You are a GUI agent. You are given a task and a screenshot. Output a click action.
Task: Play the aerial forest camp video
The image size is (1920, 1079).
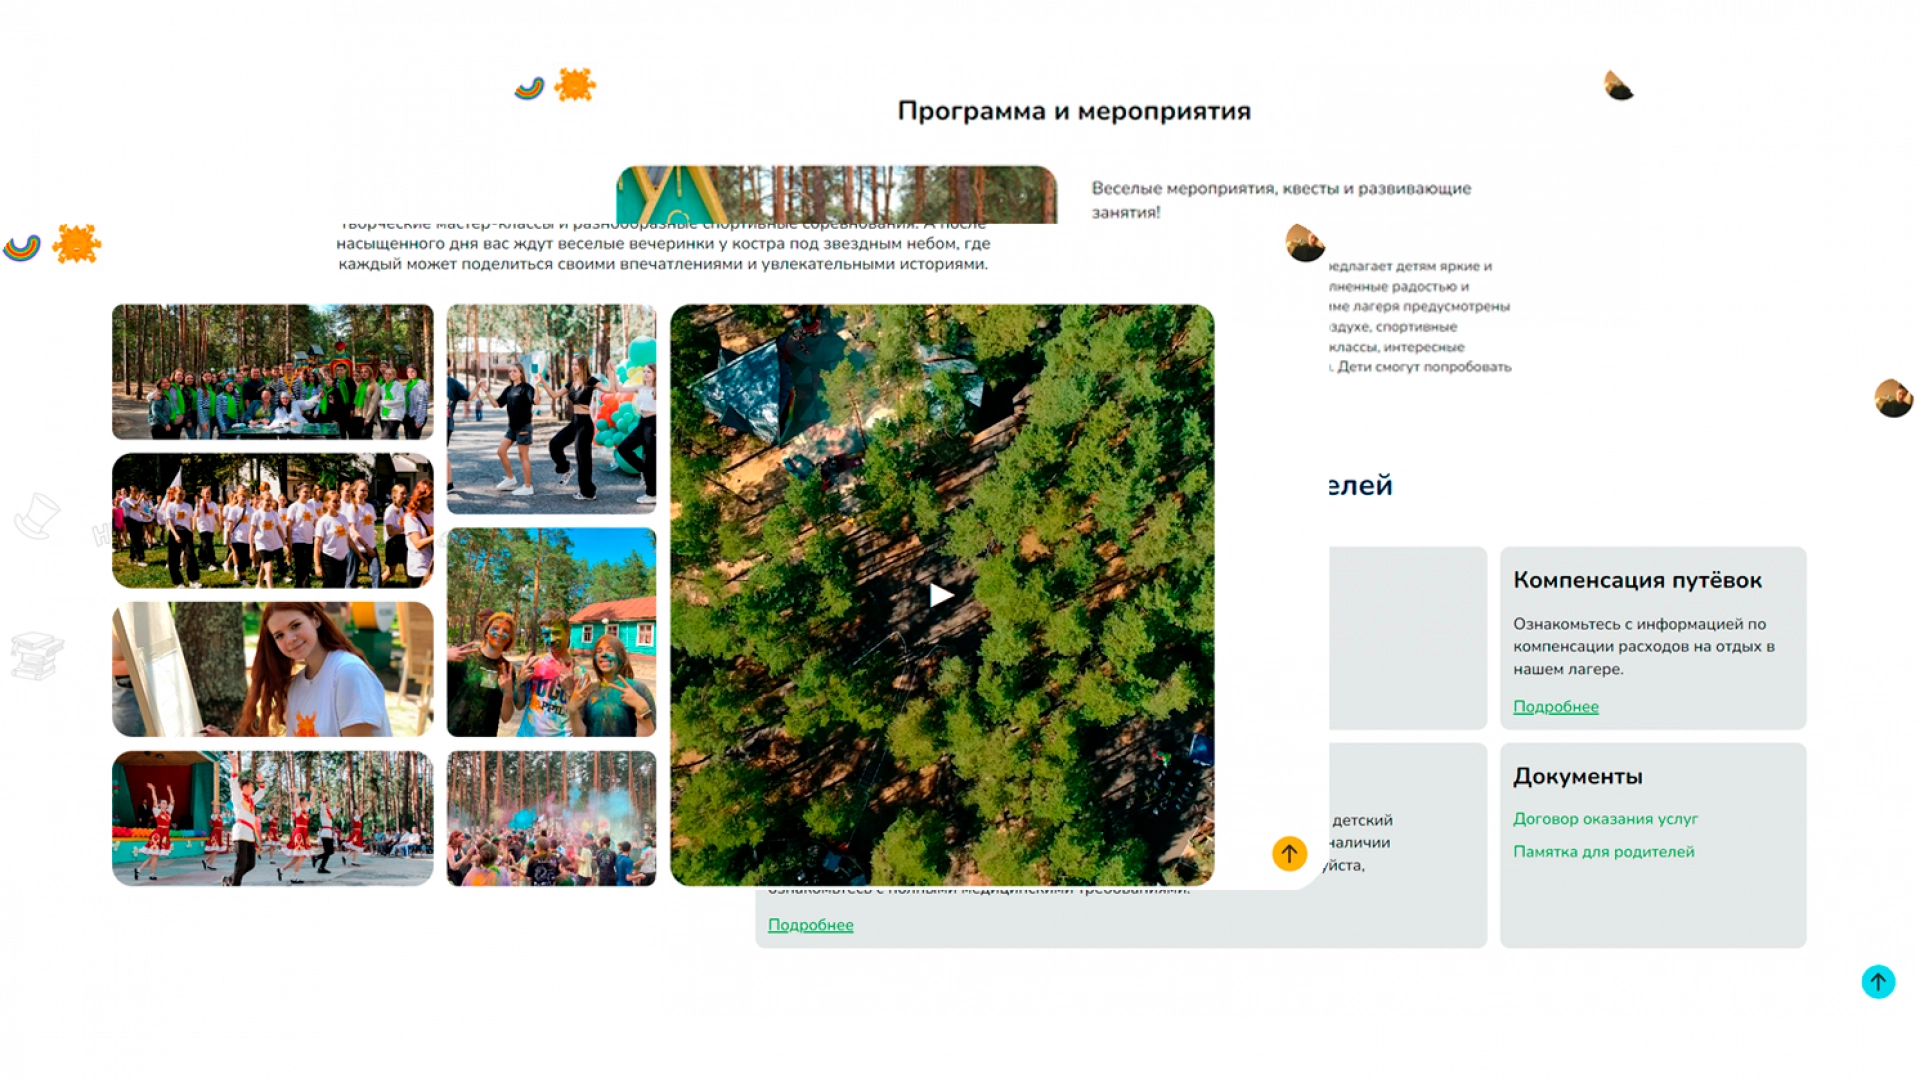coord(941,595)
